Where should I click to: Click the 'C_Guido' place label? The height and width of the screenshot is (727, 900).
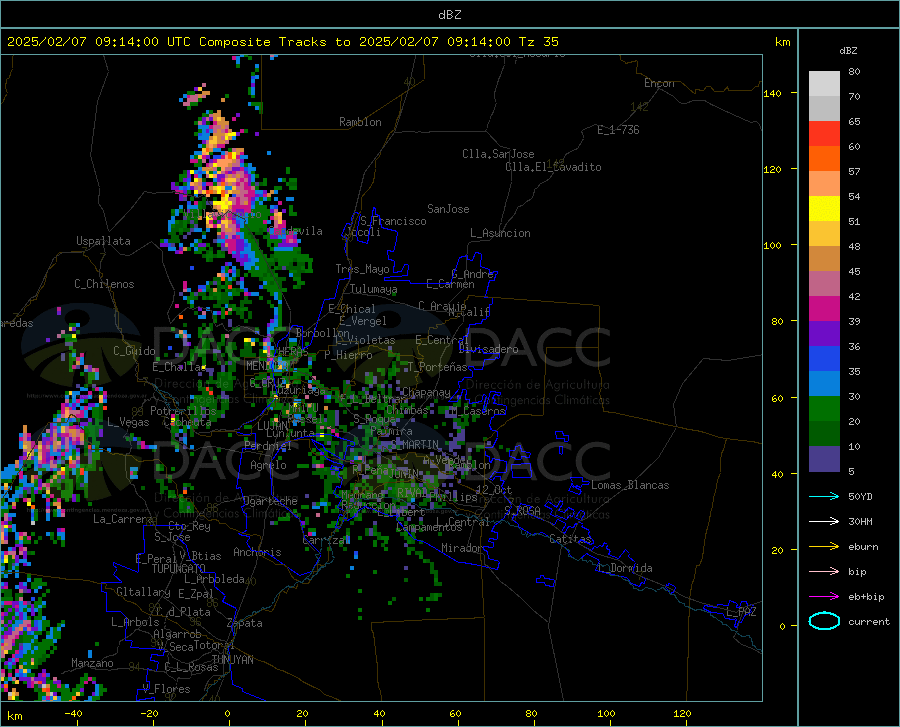click(x=134, y=351)
